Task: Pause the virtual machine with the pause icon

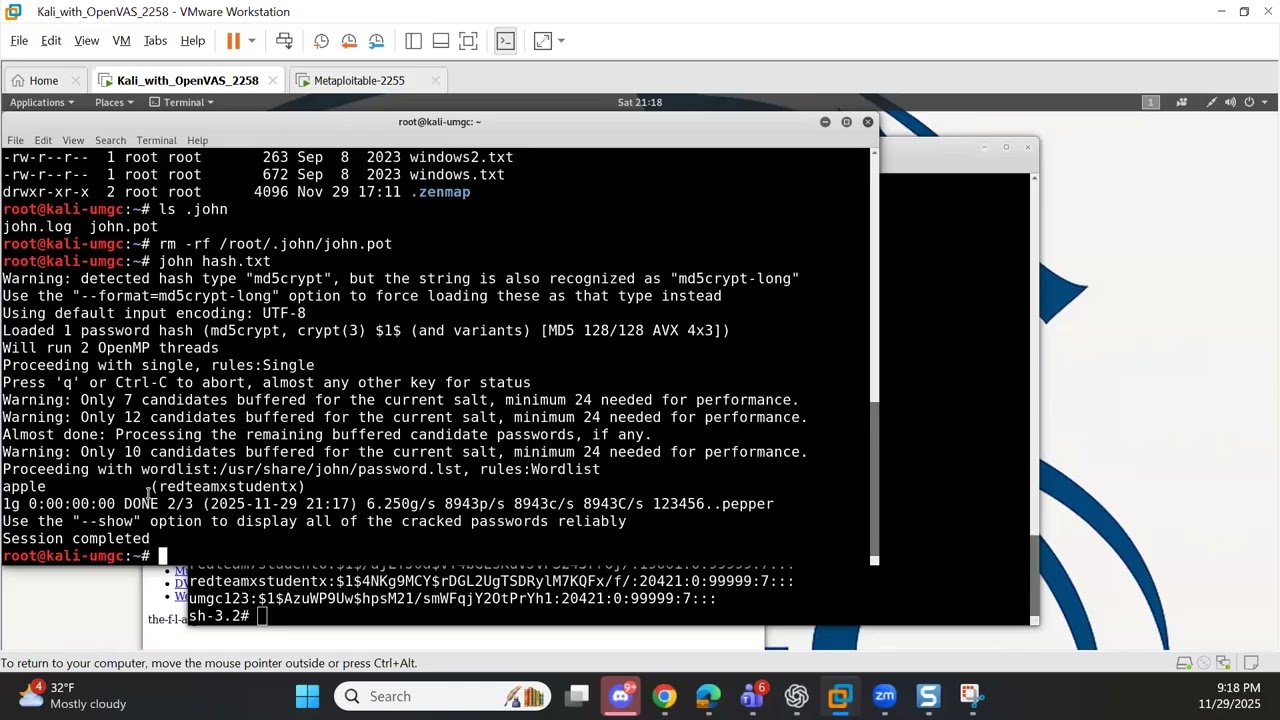Action: tap(233, 41)
